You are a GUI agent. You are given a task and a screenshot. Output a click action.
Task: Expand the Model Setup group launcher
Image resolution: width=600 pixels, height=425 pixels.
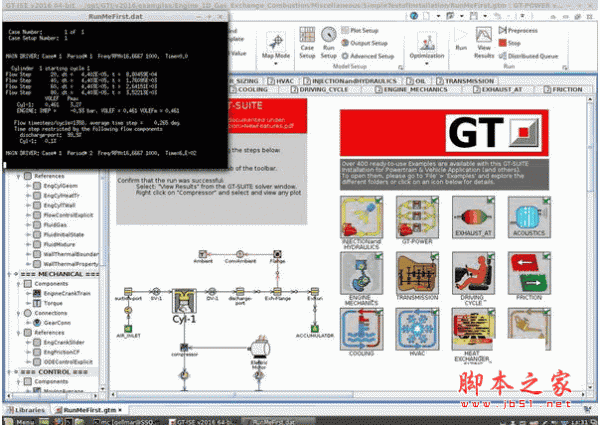401,68
